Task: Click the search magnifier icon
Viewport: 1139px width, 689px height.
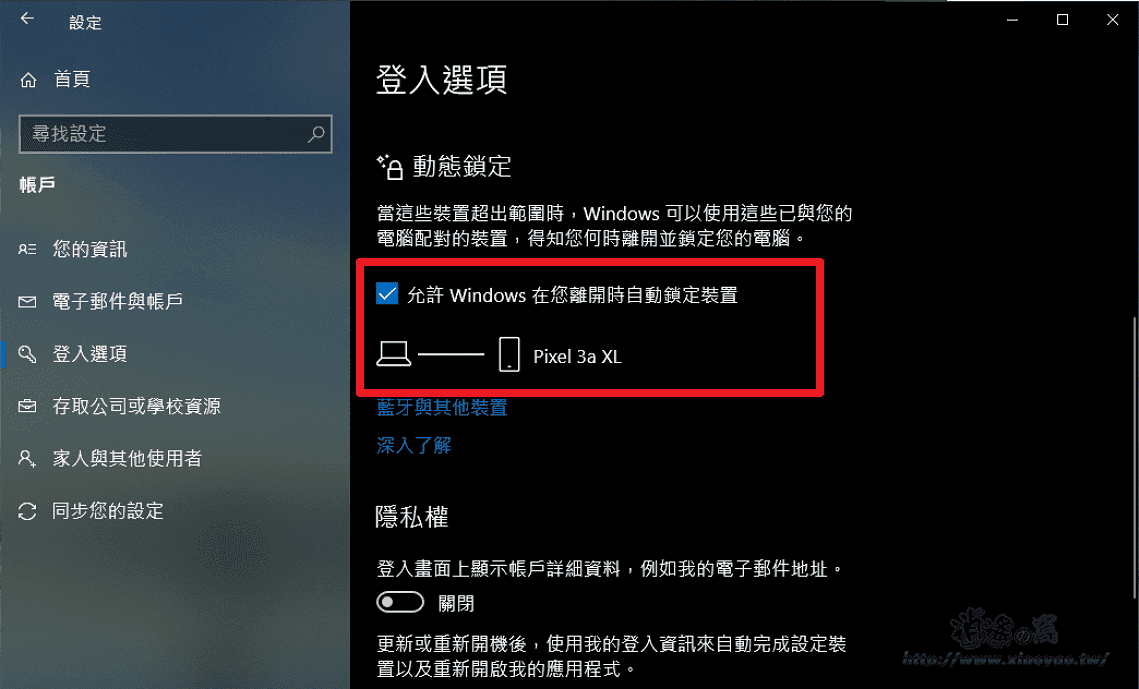Action: coord(316,134)
